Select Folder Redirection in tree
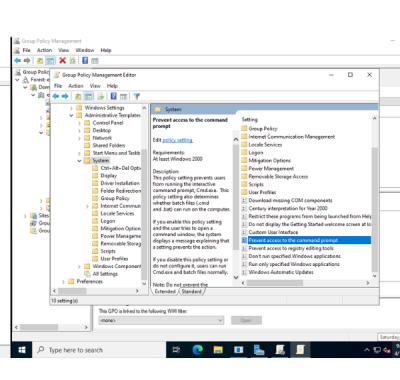The height and width of the screenshot is (380, 400). [x=121, y=191]
